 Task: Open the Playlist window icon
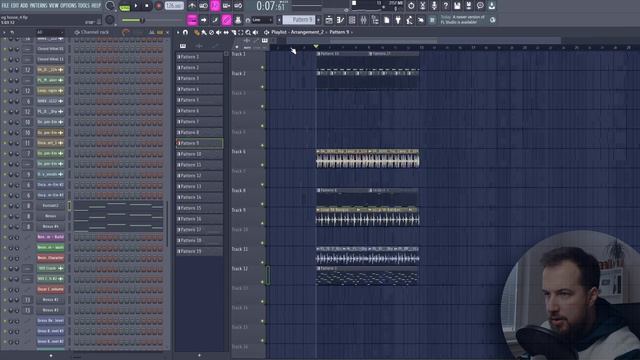tap(329, 20)
